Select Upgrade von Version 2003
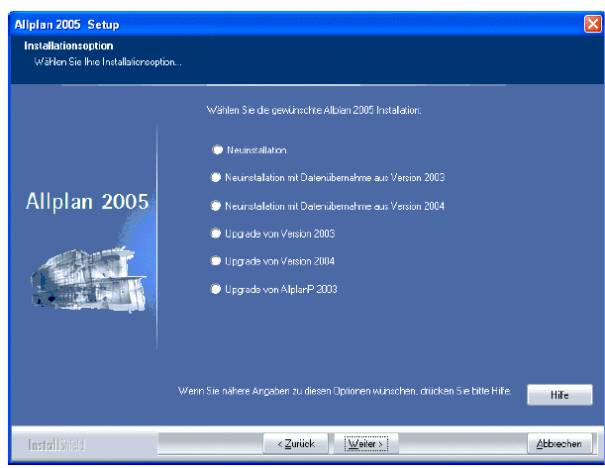The image size is (605, 468). [216, 233]
